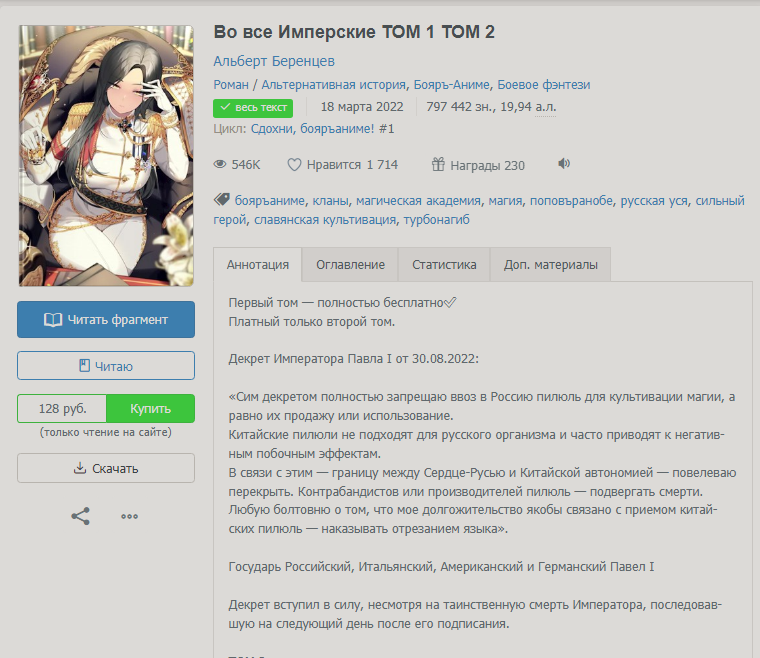Open the Статистика tab

(444, 265)
